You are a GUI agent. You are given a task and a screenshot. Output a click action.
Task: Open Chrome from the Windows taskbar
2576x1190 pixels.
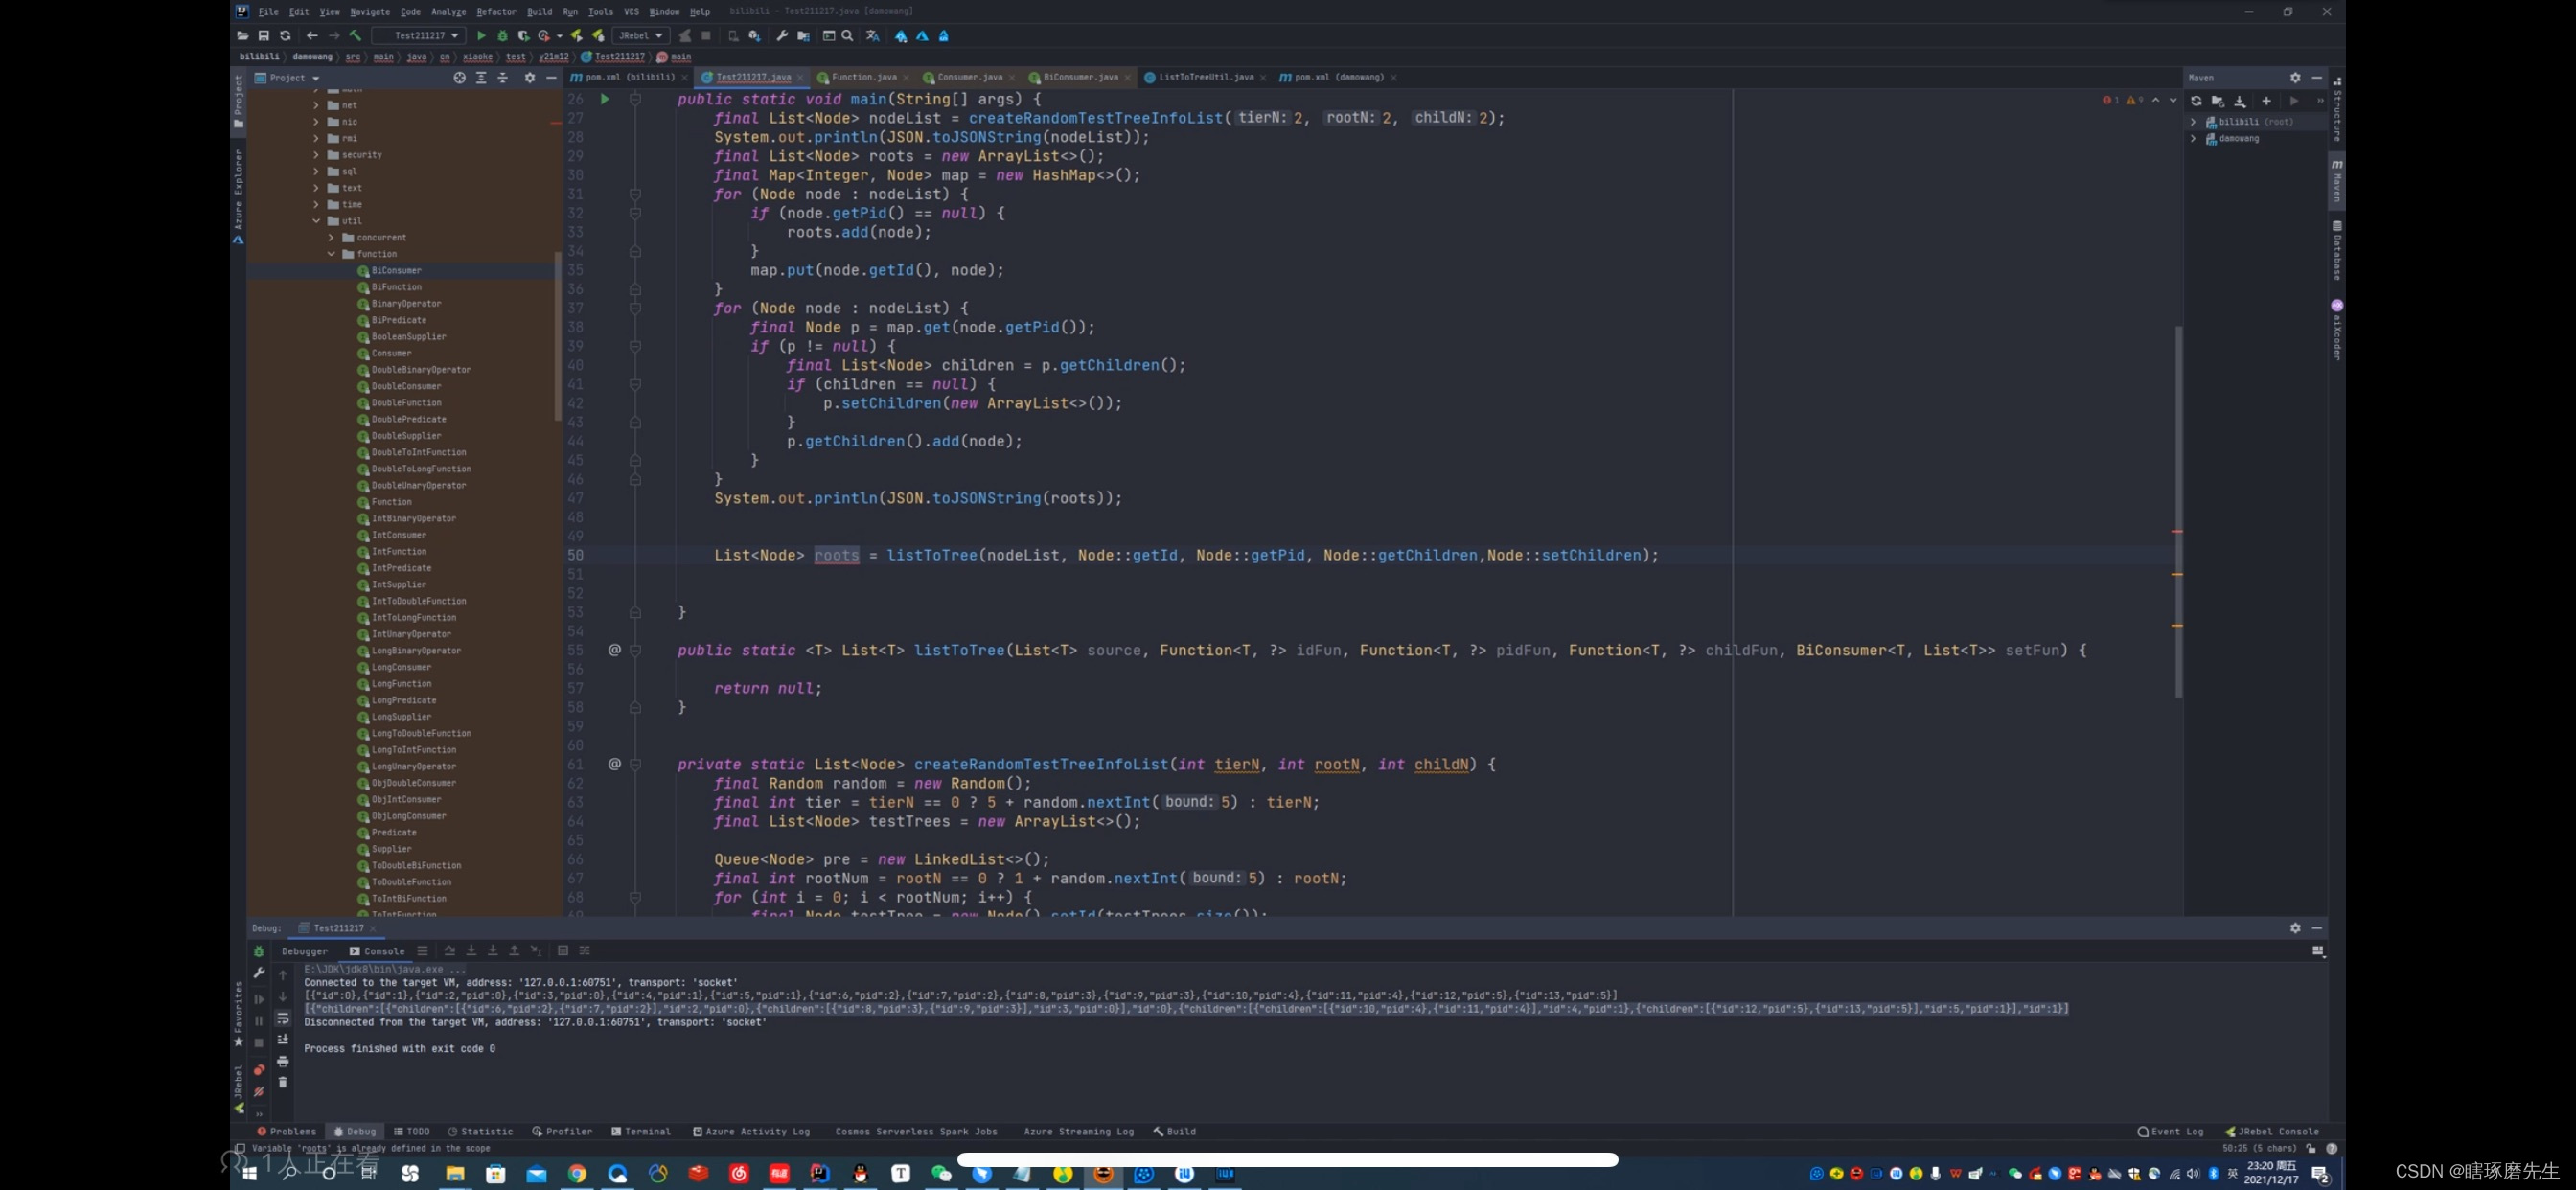click(577, 1173)
